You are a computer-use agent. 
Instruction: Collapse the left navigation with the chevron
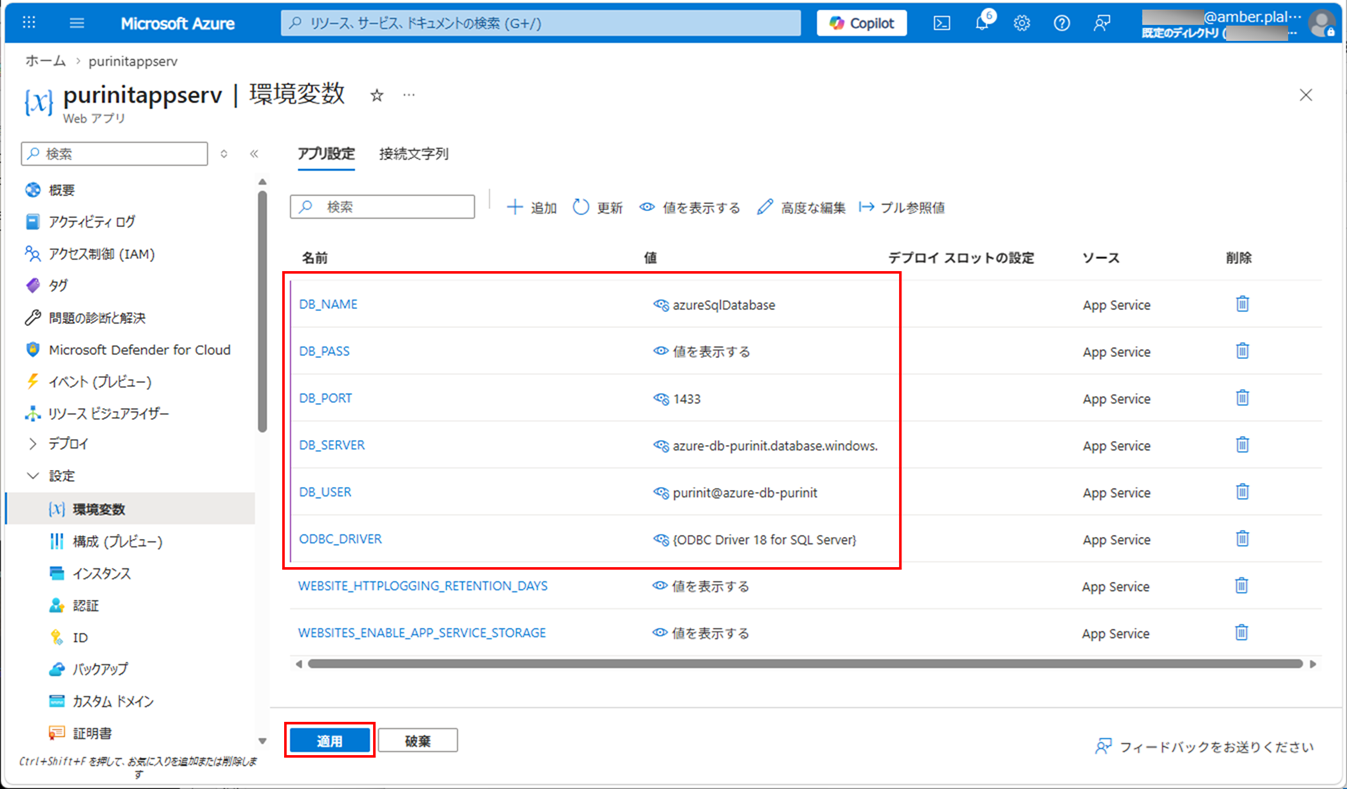(254, 154)
